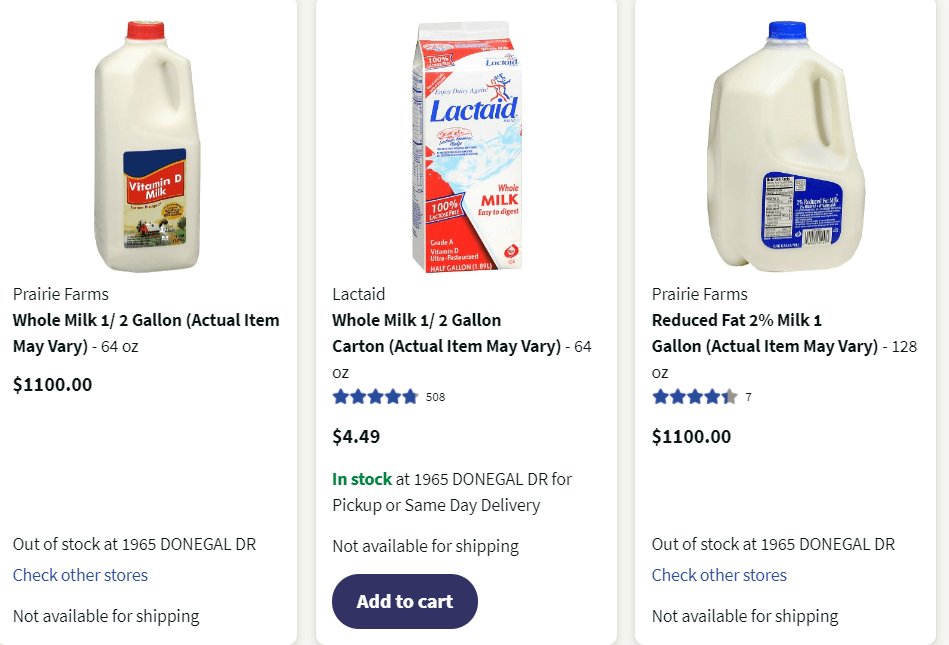Click the $1100.00 price under Reduced Fat Milk
Screen dimensions: 949x645
[691, 436]
